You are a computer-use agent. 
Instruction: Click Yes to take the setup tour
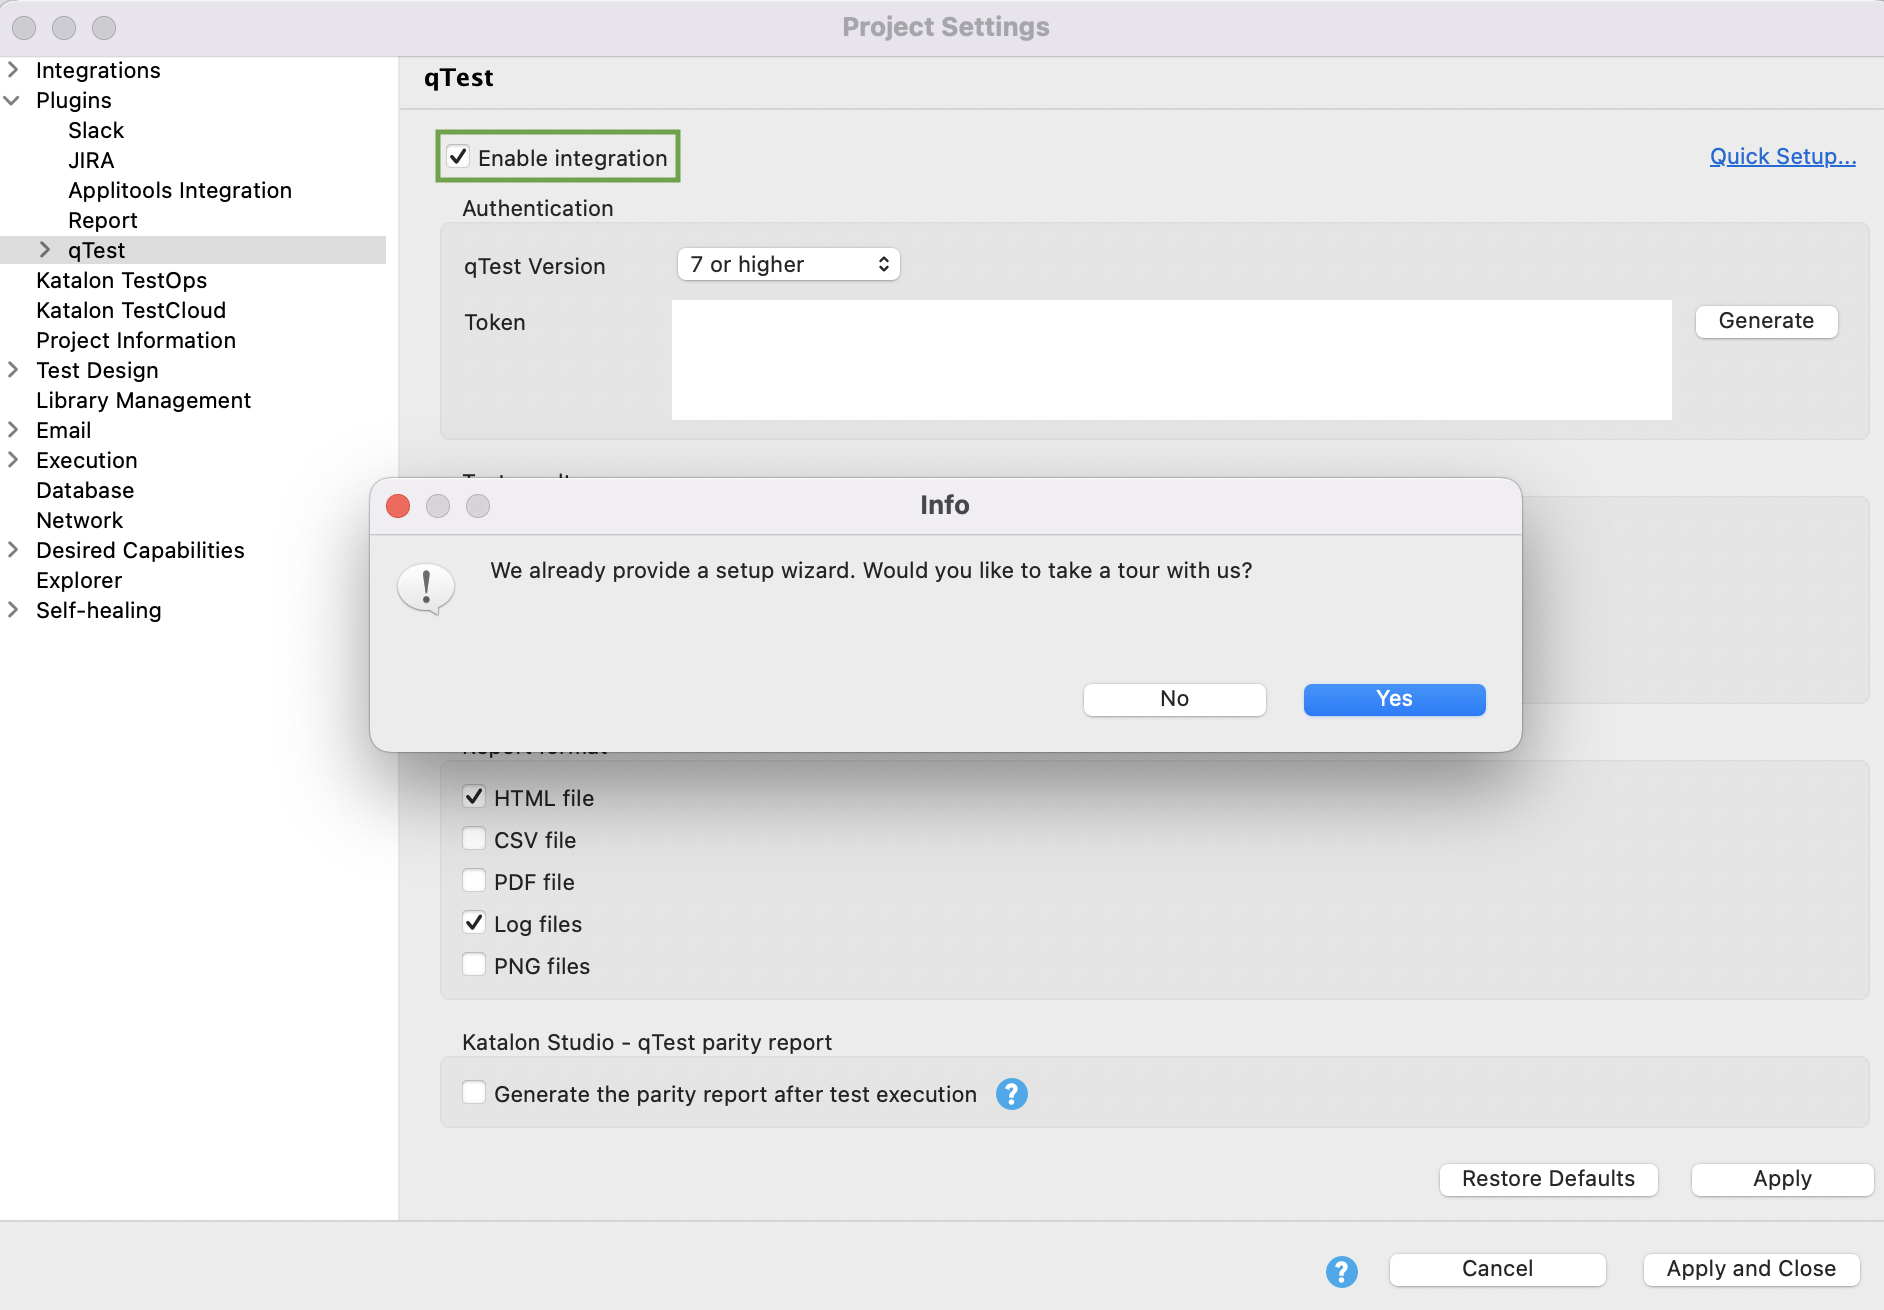(x=1394, y=699)
